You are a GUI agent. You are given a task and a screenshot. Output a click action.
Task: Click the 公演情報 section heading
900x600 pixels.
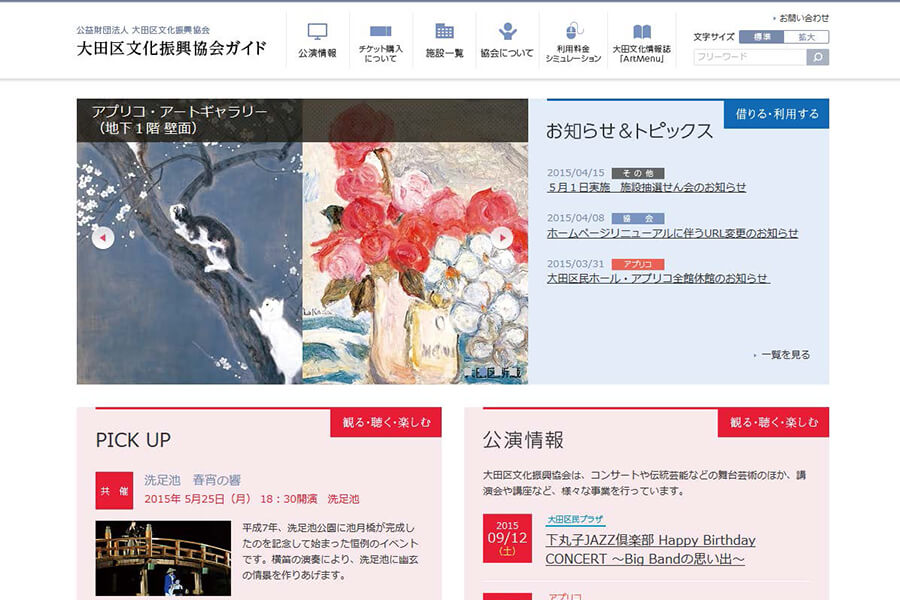coord(523,440)
